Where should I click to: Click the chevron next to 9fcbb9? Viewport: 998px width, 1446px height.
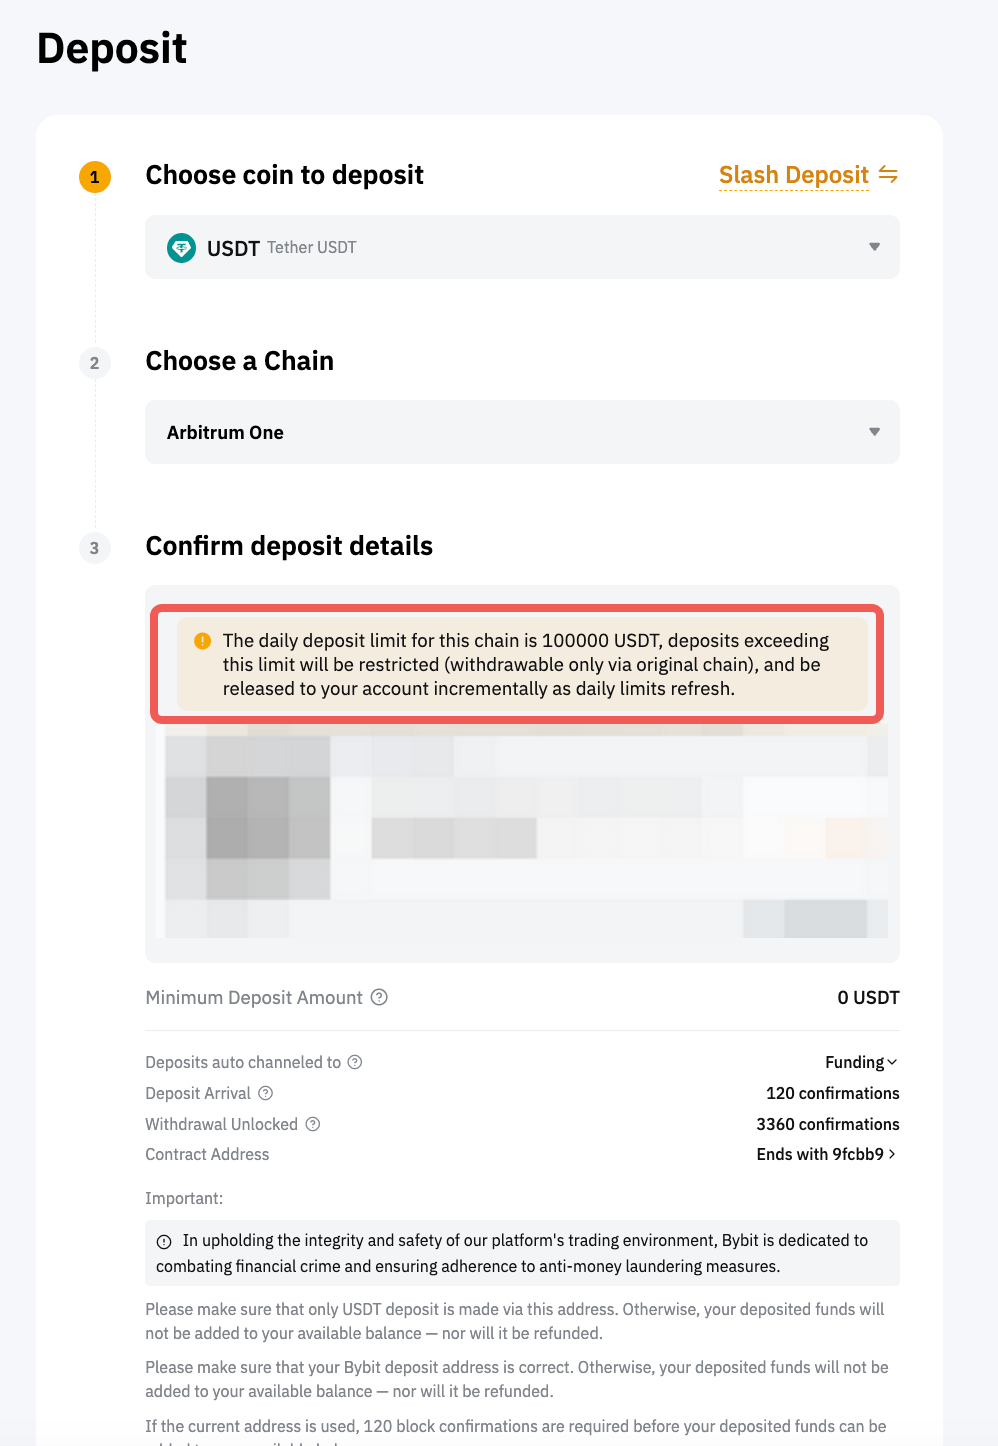(892, 1154)
